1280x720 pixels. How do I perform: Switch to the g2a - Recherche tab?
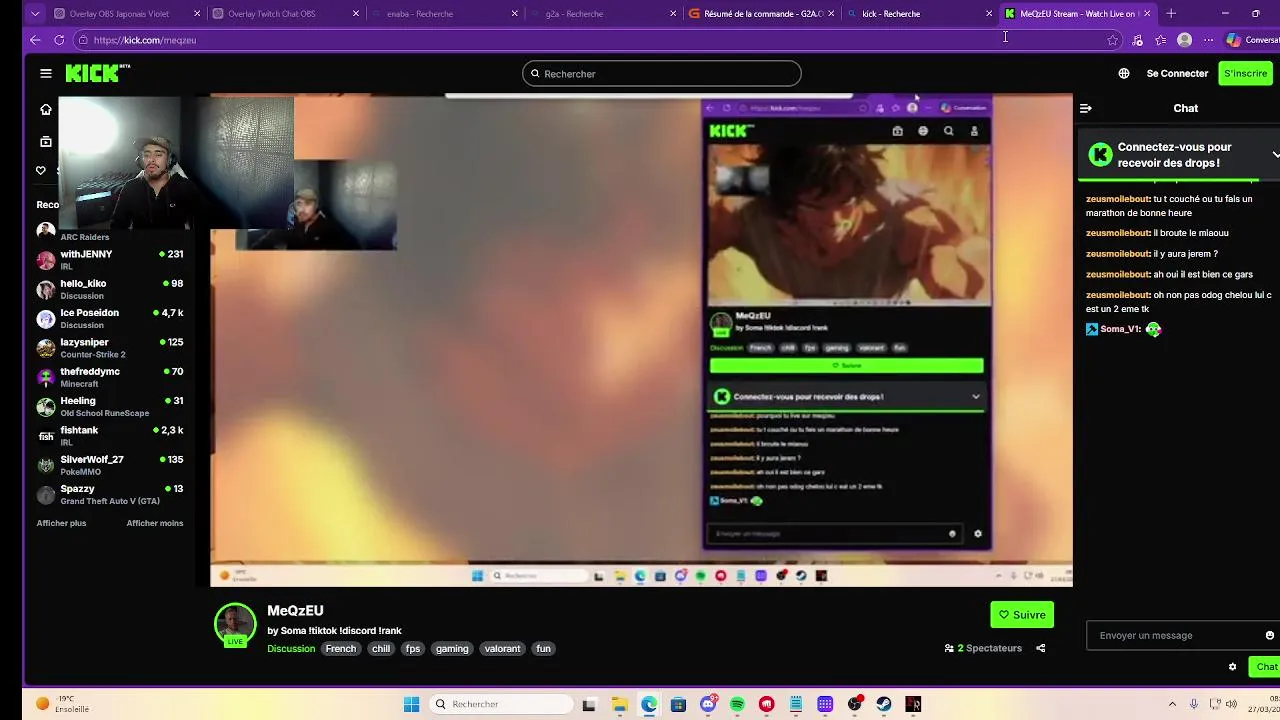(x=604, y=14)
